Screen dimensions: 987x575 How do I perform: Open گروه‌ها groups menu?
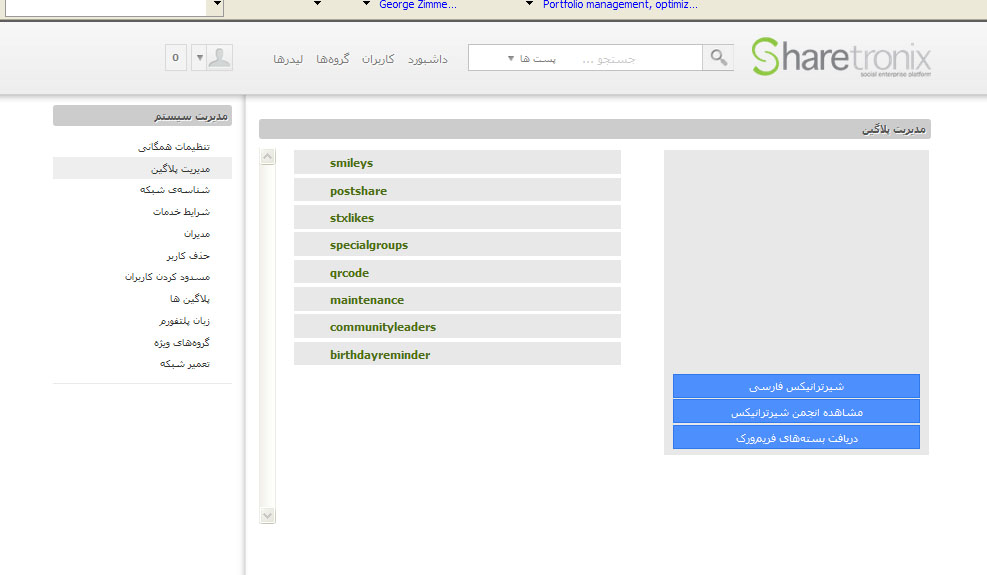333,59
